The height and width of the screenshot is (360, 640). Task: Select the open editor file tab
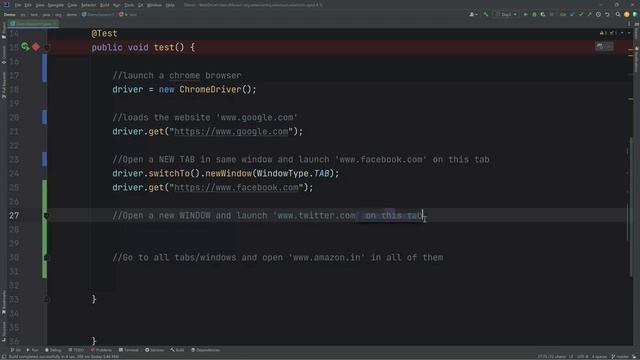click(x=33, y=24)
